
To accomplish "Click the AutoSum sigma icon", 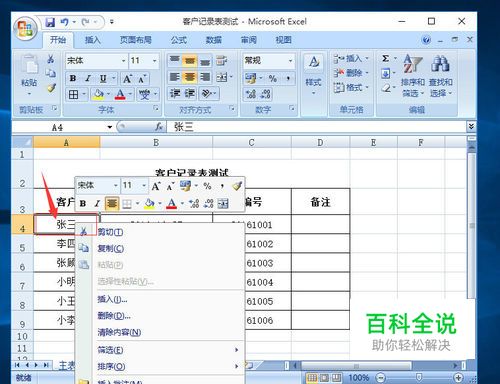I will 386,59.
